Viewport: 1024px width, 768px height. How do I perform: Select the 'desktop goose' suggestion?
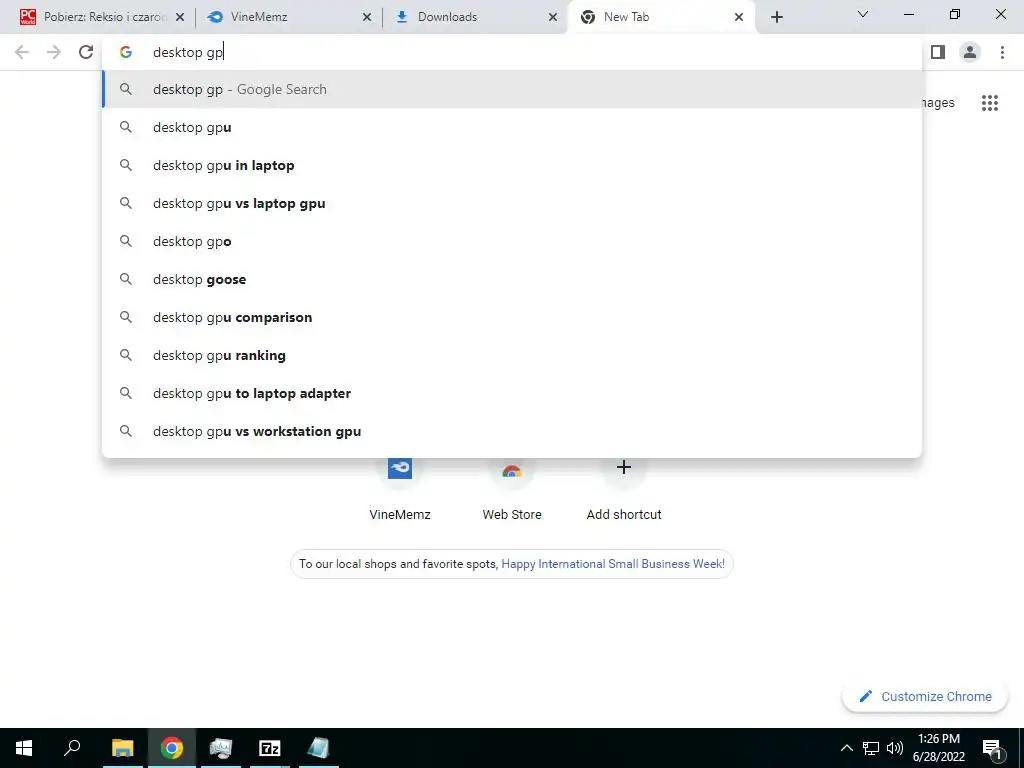(x=512, y=279)
